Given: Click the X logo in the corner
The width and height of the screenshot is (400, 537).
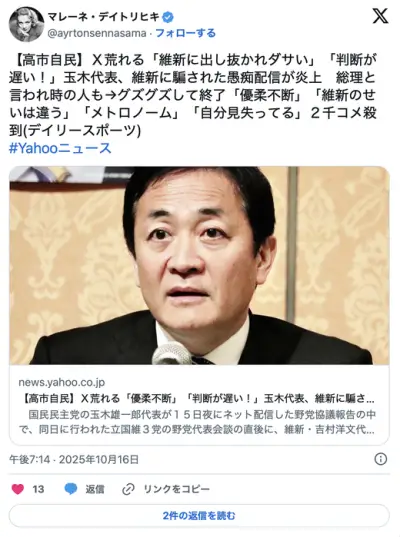Looking at the screenshot, I should 380,16.
